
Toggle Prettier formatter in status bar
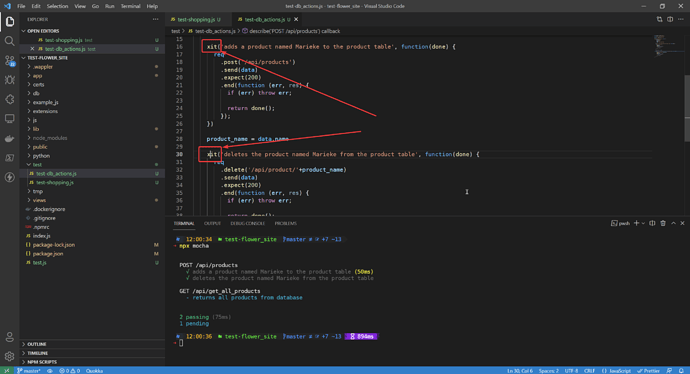click(x=648, y=370)
